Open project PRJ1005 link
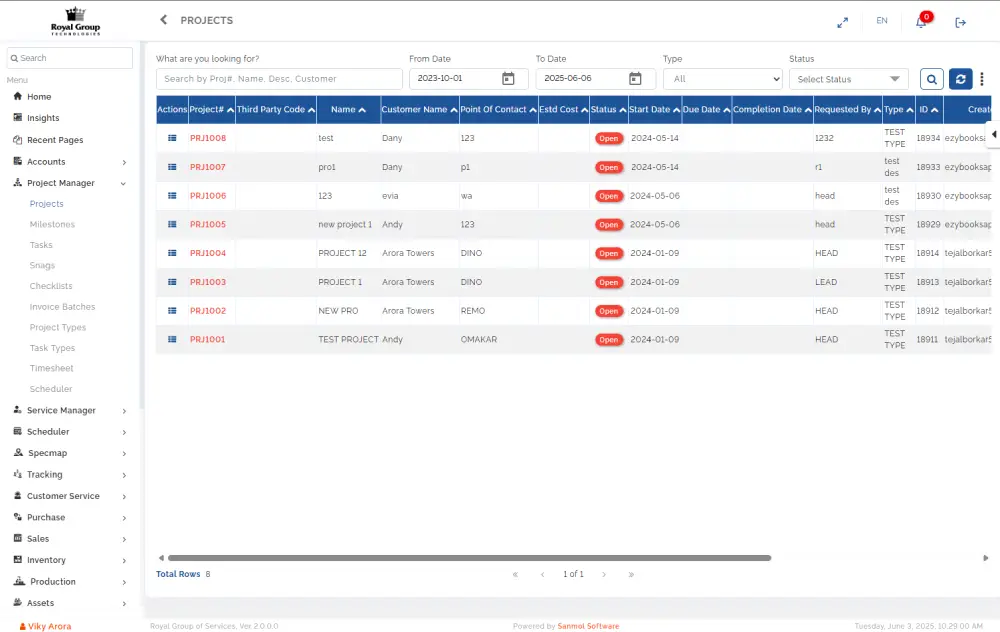 tap(208, 225)
